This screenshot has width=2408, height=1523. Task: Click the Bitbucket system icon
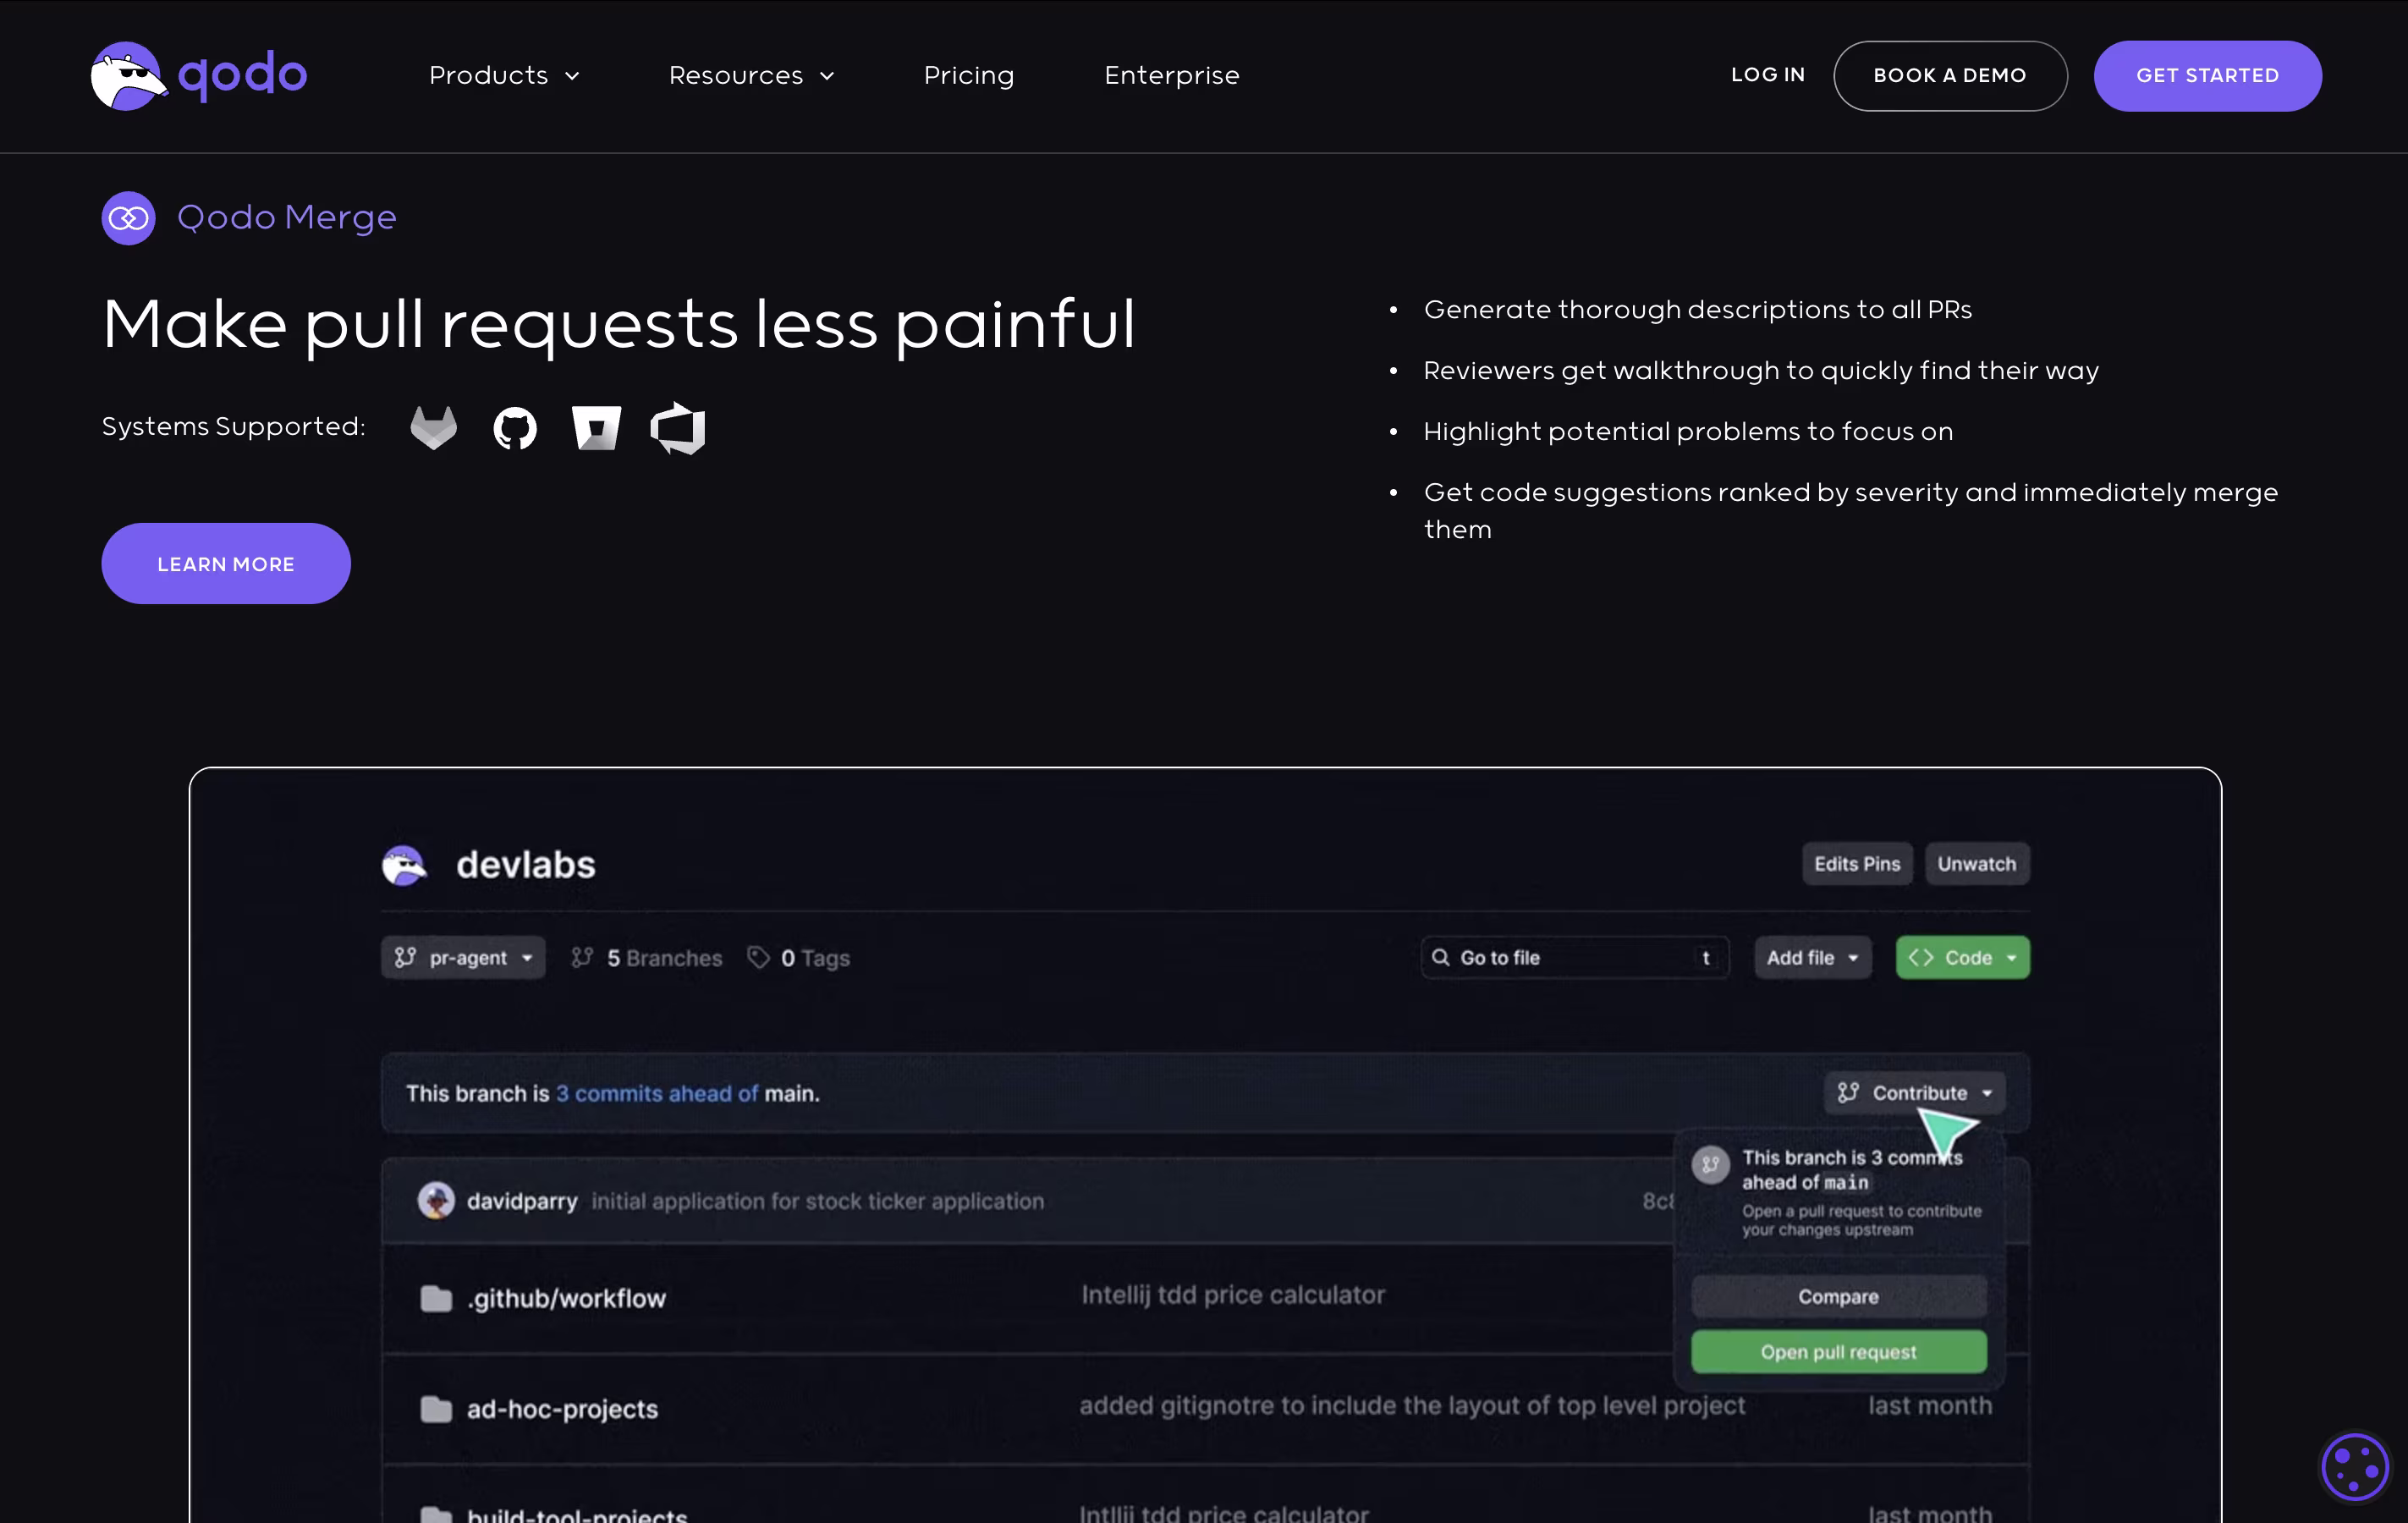596,428
